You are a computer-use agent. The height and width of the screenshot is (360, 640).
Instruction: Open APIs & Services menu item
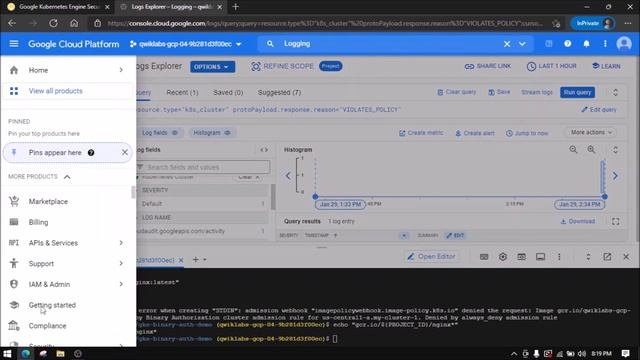[53, 243]
